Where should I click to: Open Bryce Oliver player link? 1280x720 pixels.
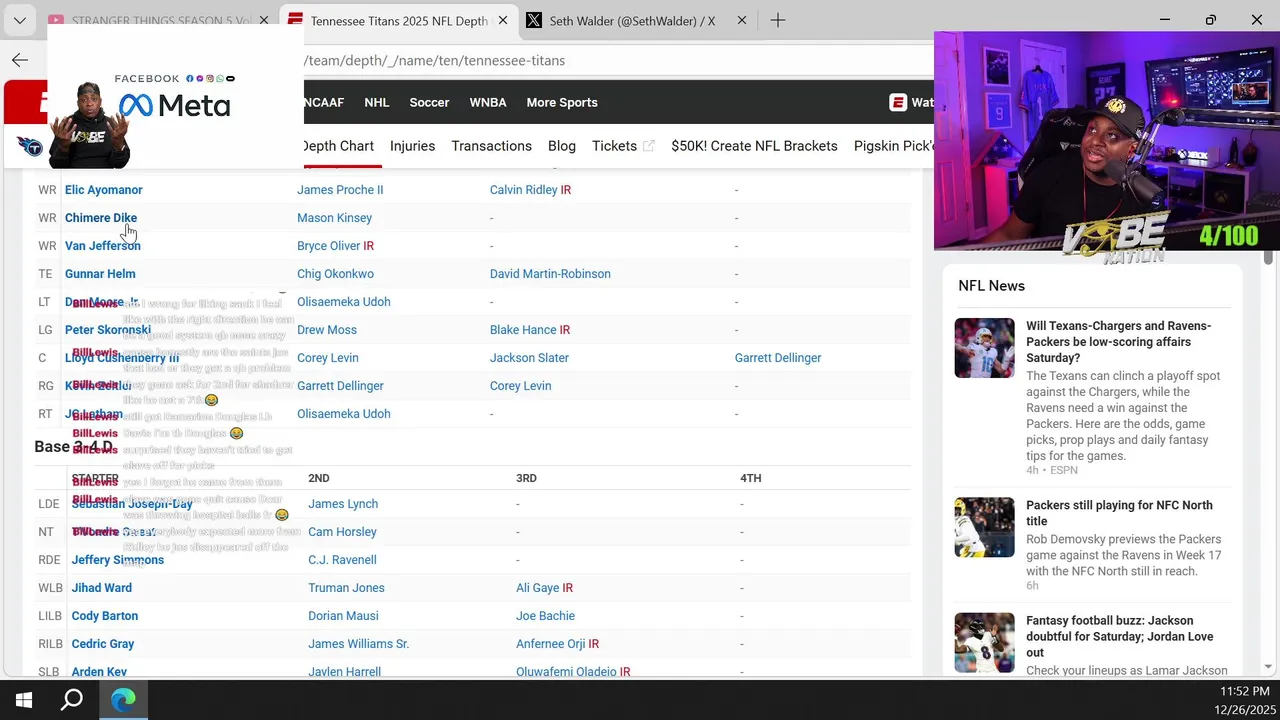(328, 246)
